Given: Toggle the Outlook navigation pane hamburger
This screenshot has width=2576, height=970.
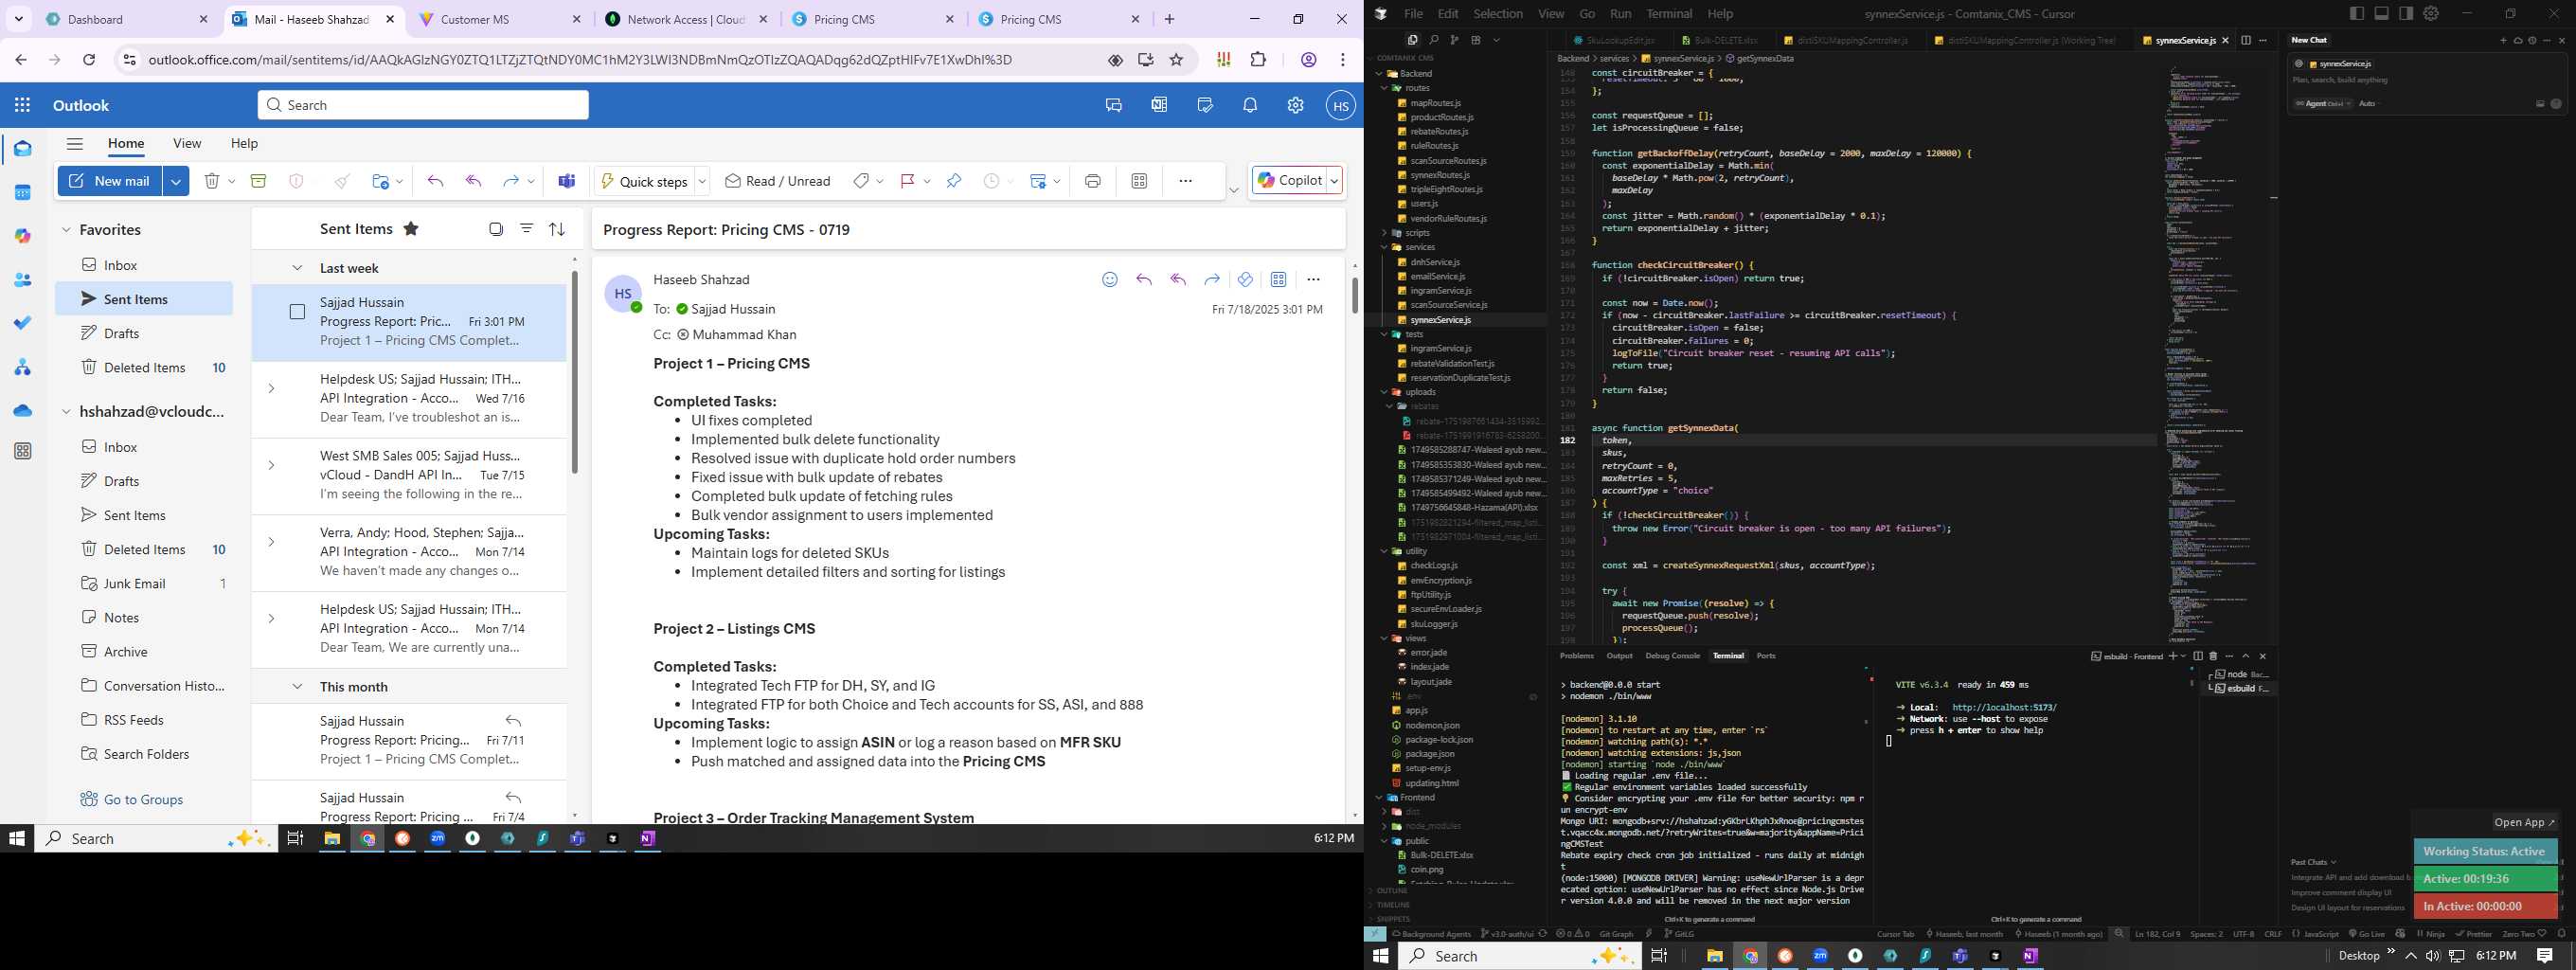Looking at the screenshot, I should click(x=74, y=143).
